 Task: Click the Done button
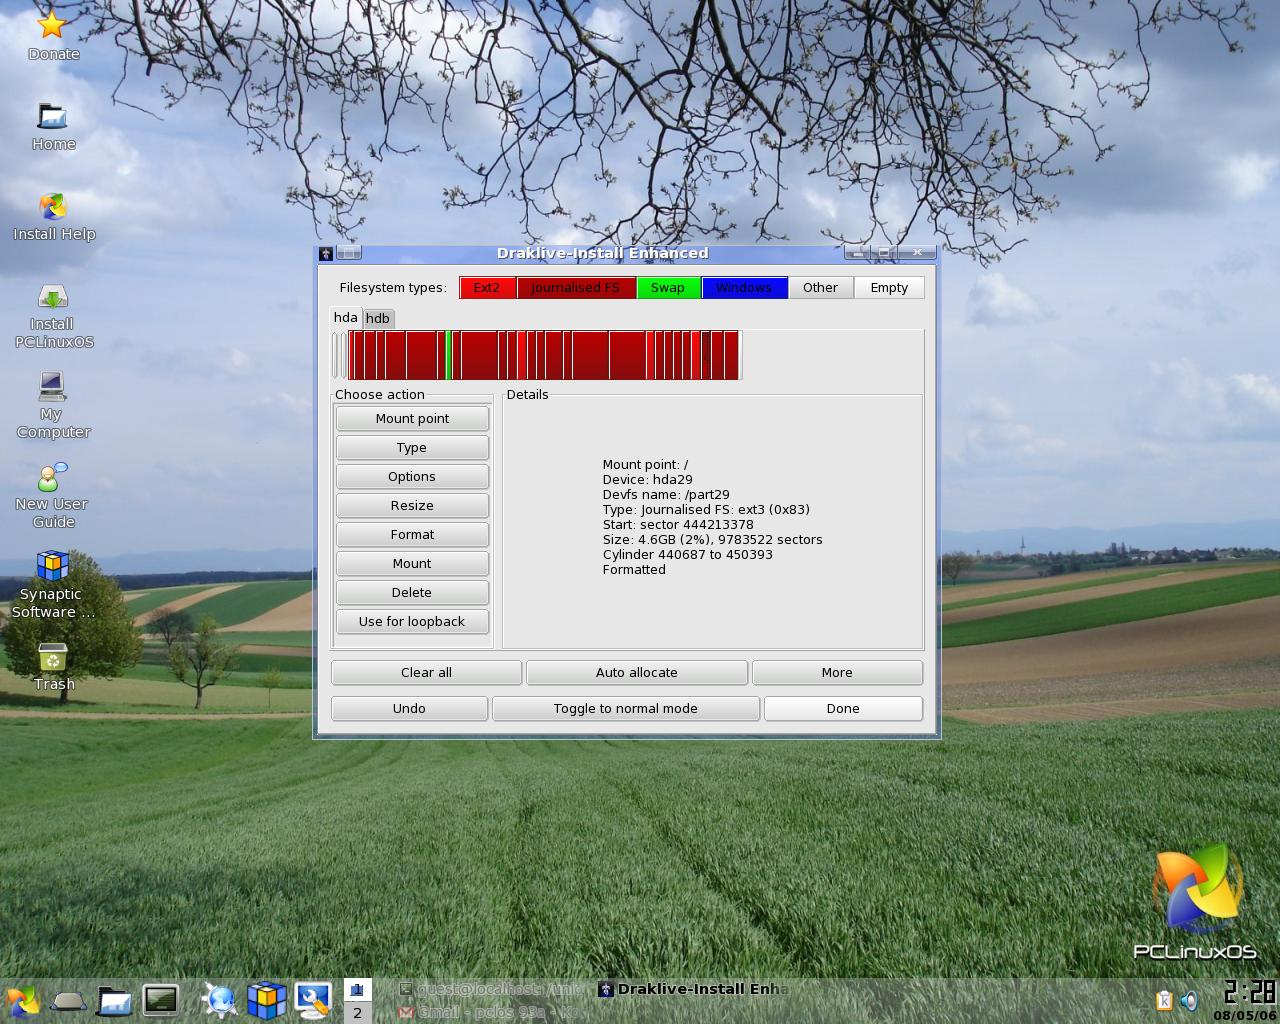(x=843, y=709)
